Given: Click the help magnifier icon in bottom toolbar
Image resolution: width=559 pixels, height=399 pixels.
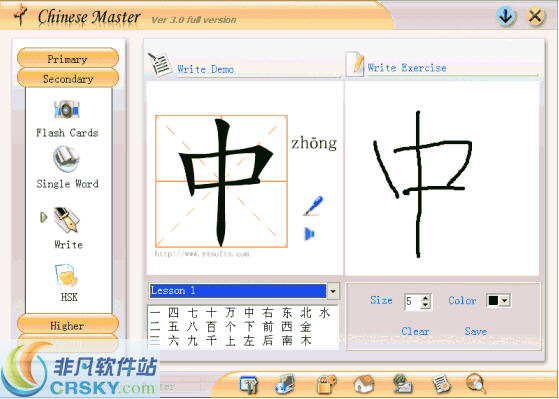Looking at the screenshot, I should click(x=476, y=384).
